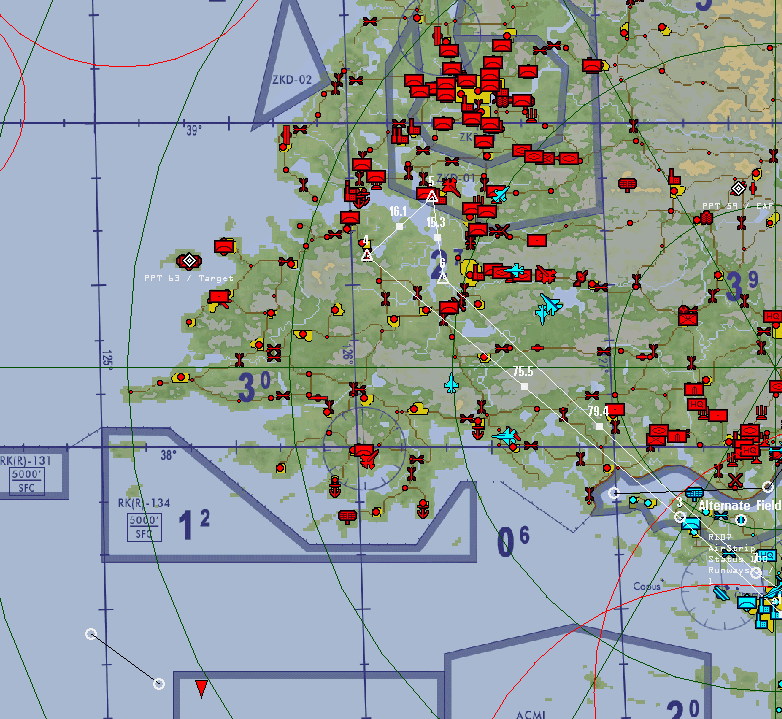Click the red inverted triangle marker at the bottom
The image size is (782, 719).
click(201, 688)
